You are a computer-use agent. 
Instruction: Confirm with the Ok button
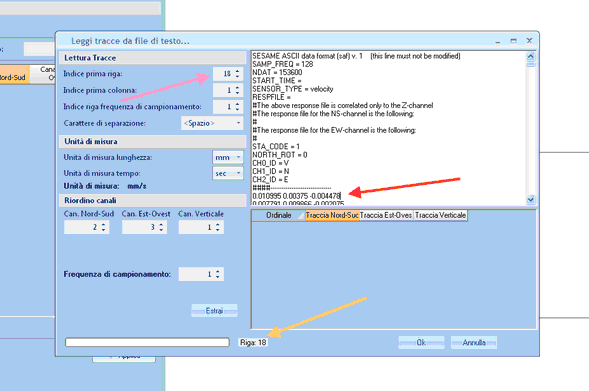pyautogui.click(x=421, y=343)
